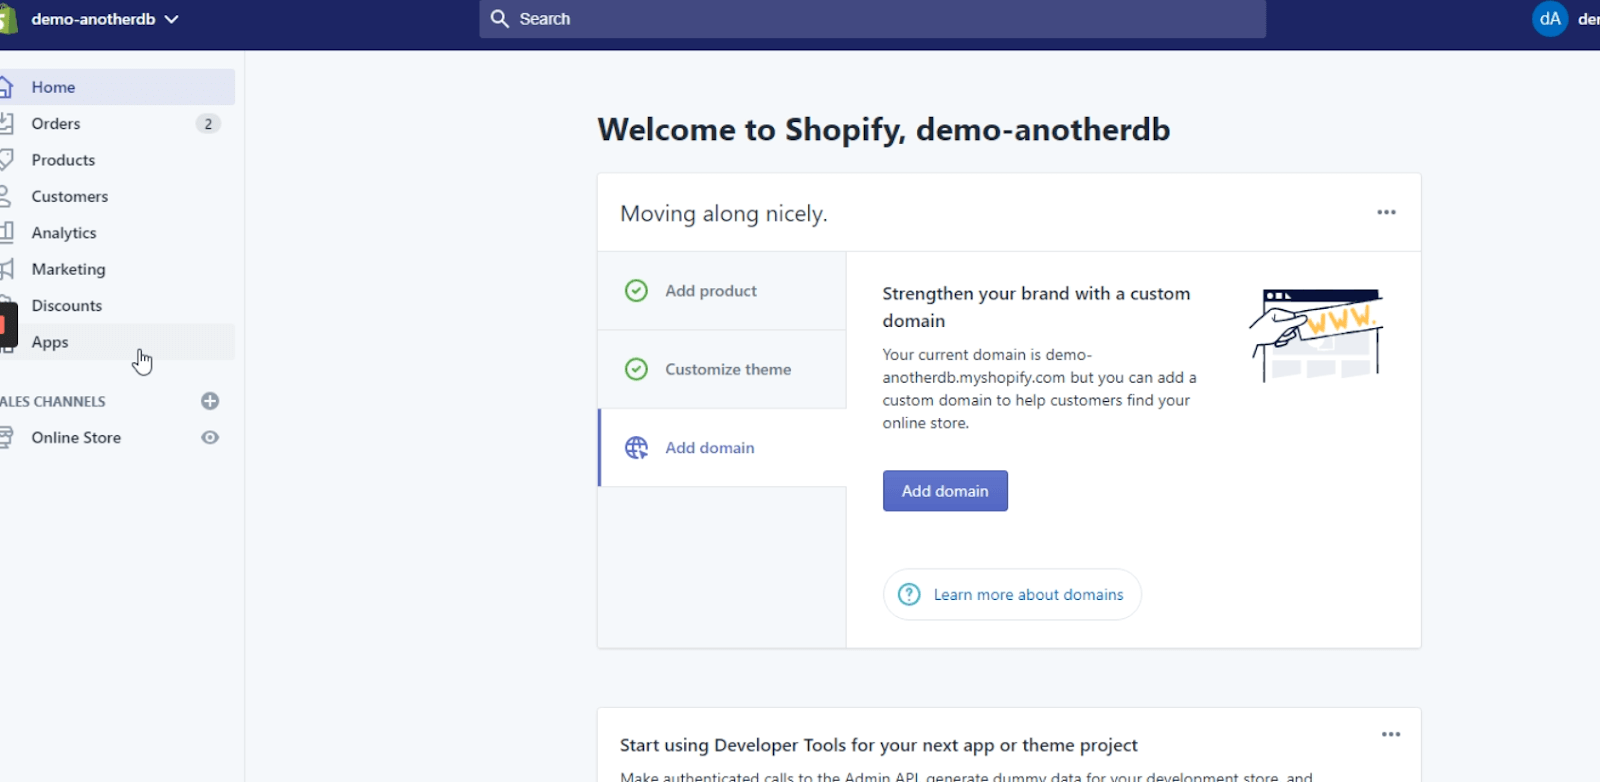
Task: Select the Customize theme step
Action: click(x=722, y=369)
